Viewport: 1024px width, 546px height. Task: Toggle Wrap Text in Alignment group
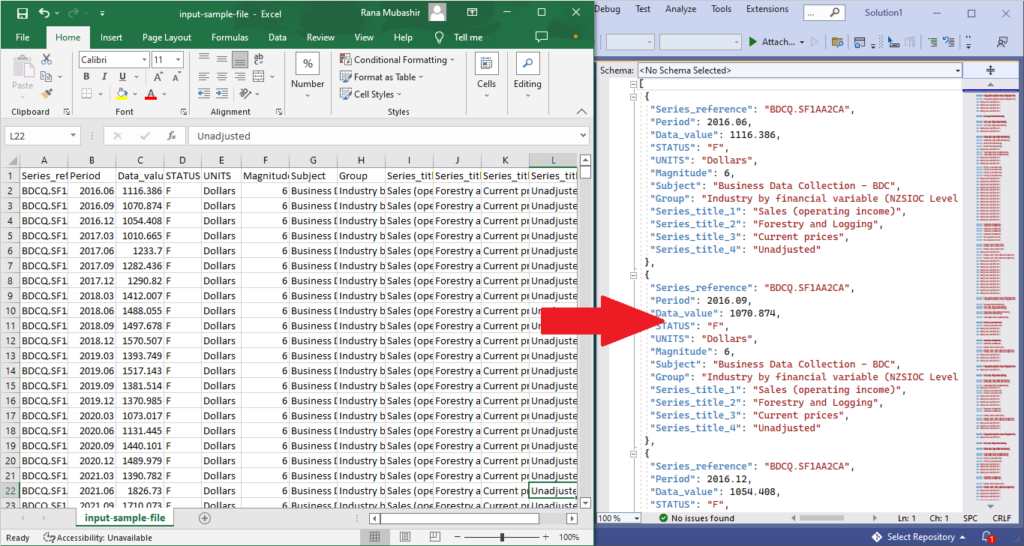(x=259, y=59)
